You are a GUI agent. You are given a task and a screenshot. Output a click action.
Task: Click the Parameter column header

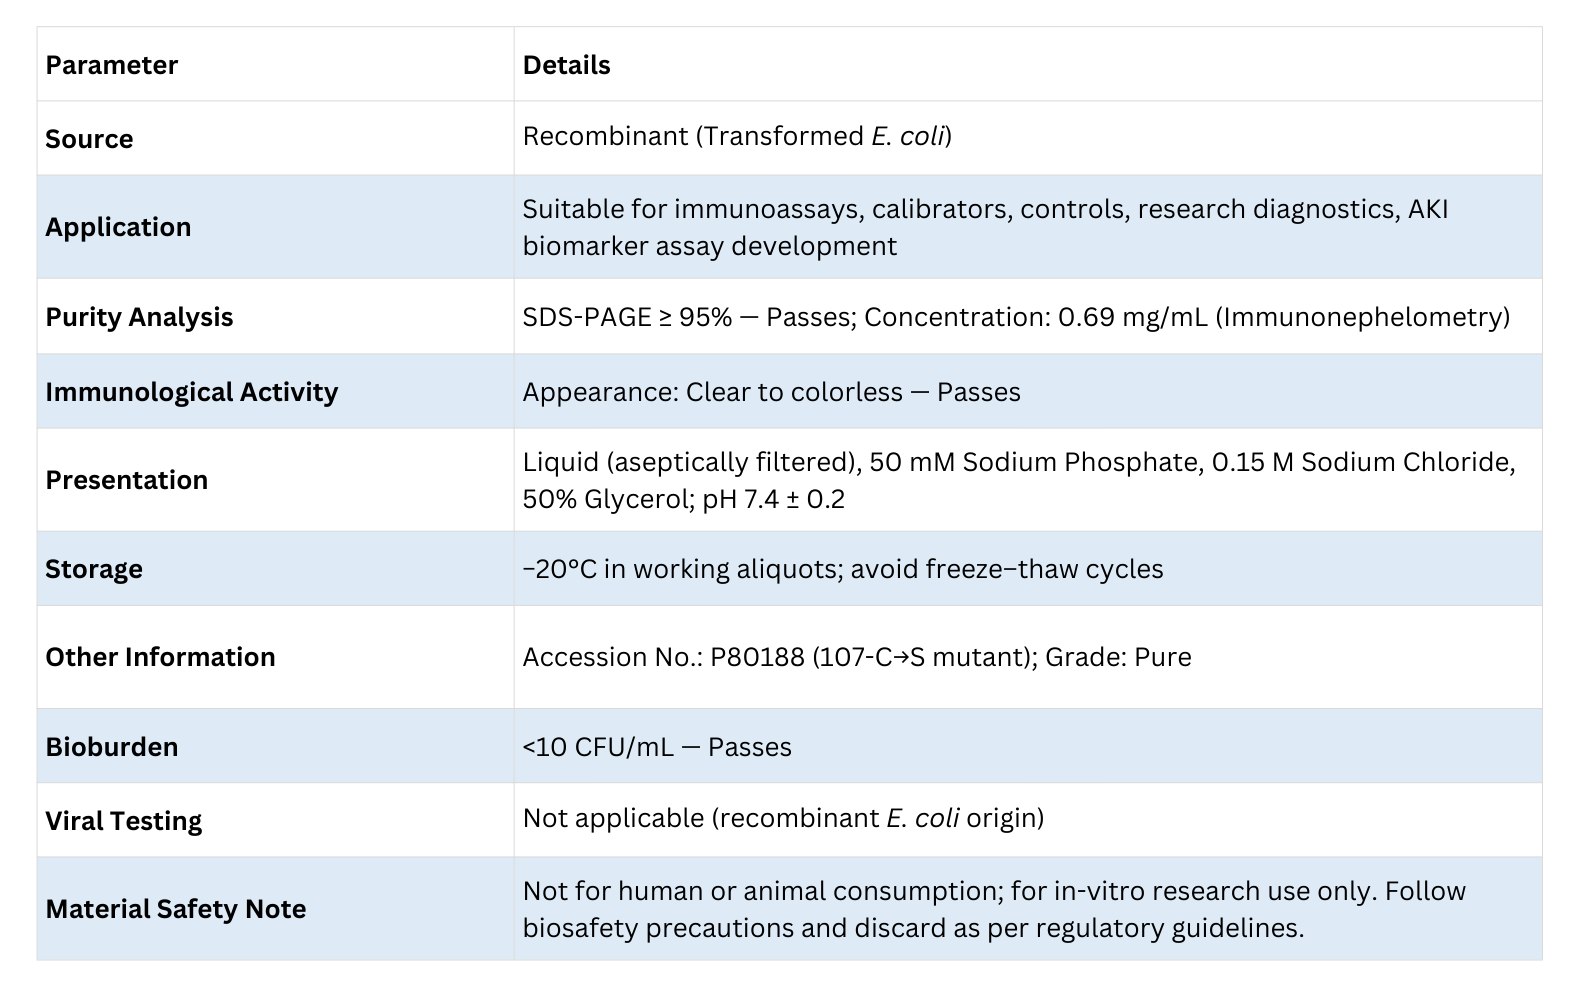(x=111, y=66)
